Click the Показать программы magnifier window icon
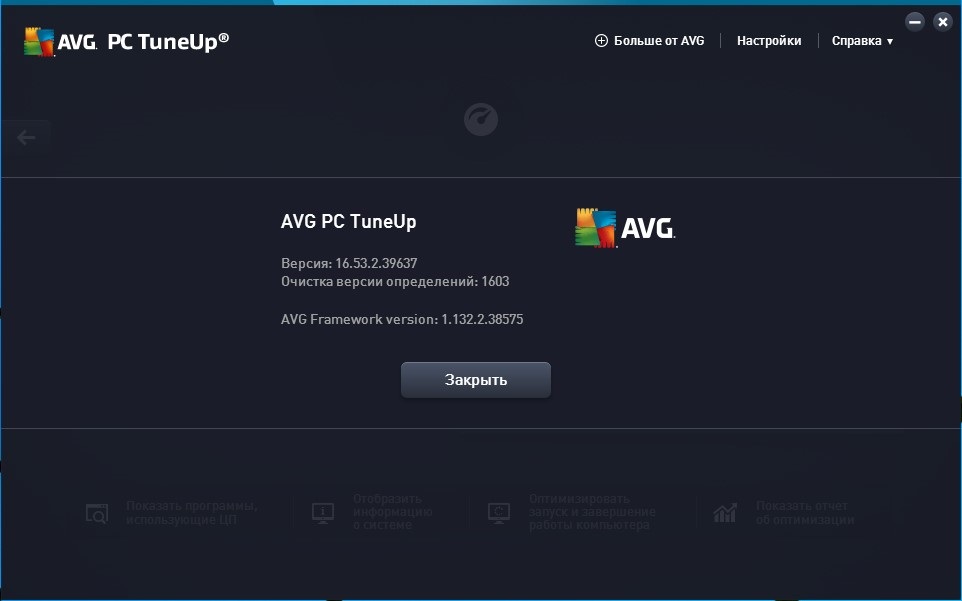Viewport: 962px width, 601px height. tap(97, 513)
